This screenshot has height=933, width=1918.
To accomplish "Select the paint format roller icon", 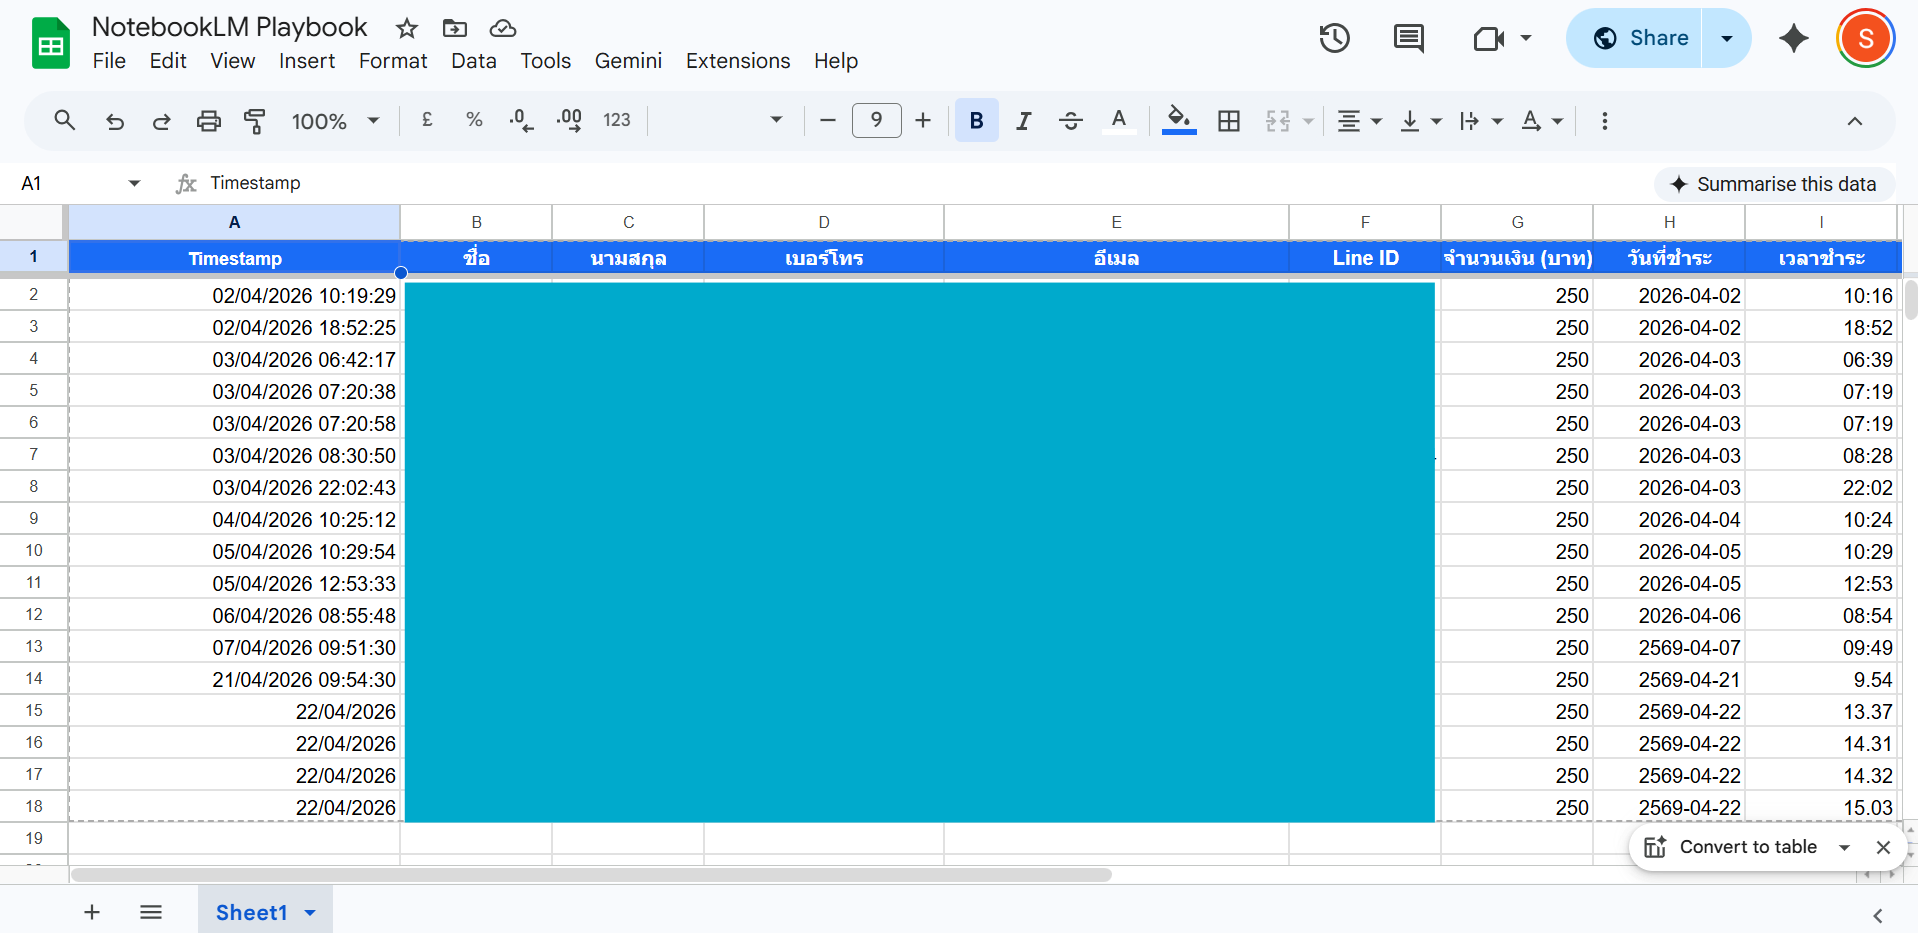I will [x=255, y=121].
